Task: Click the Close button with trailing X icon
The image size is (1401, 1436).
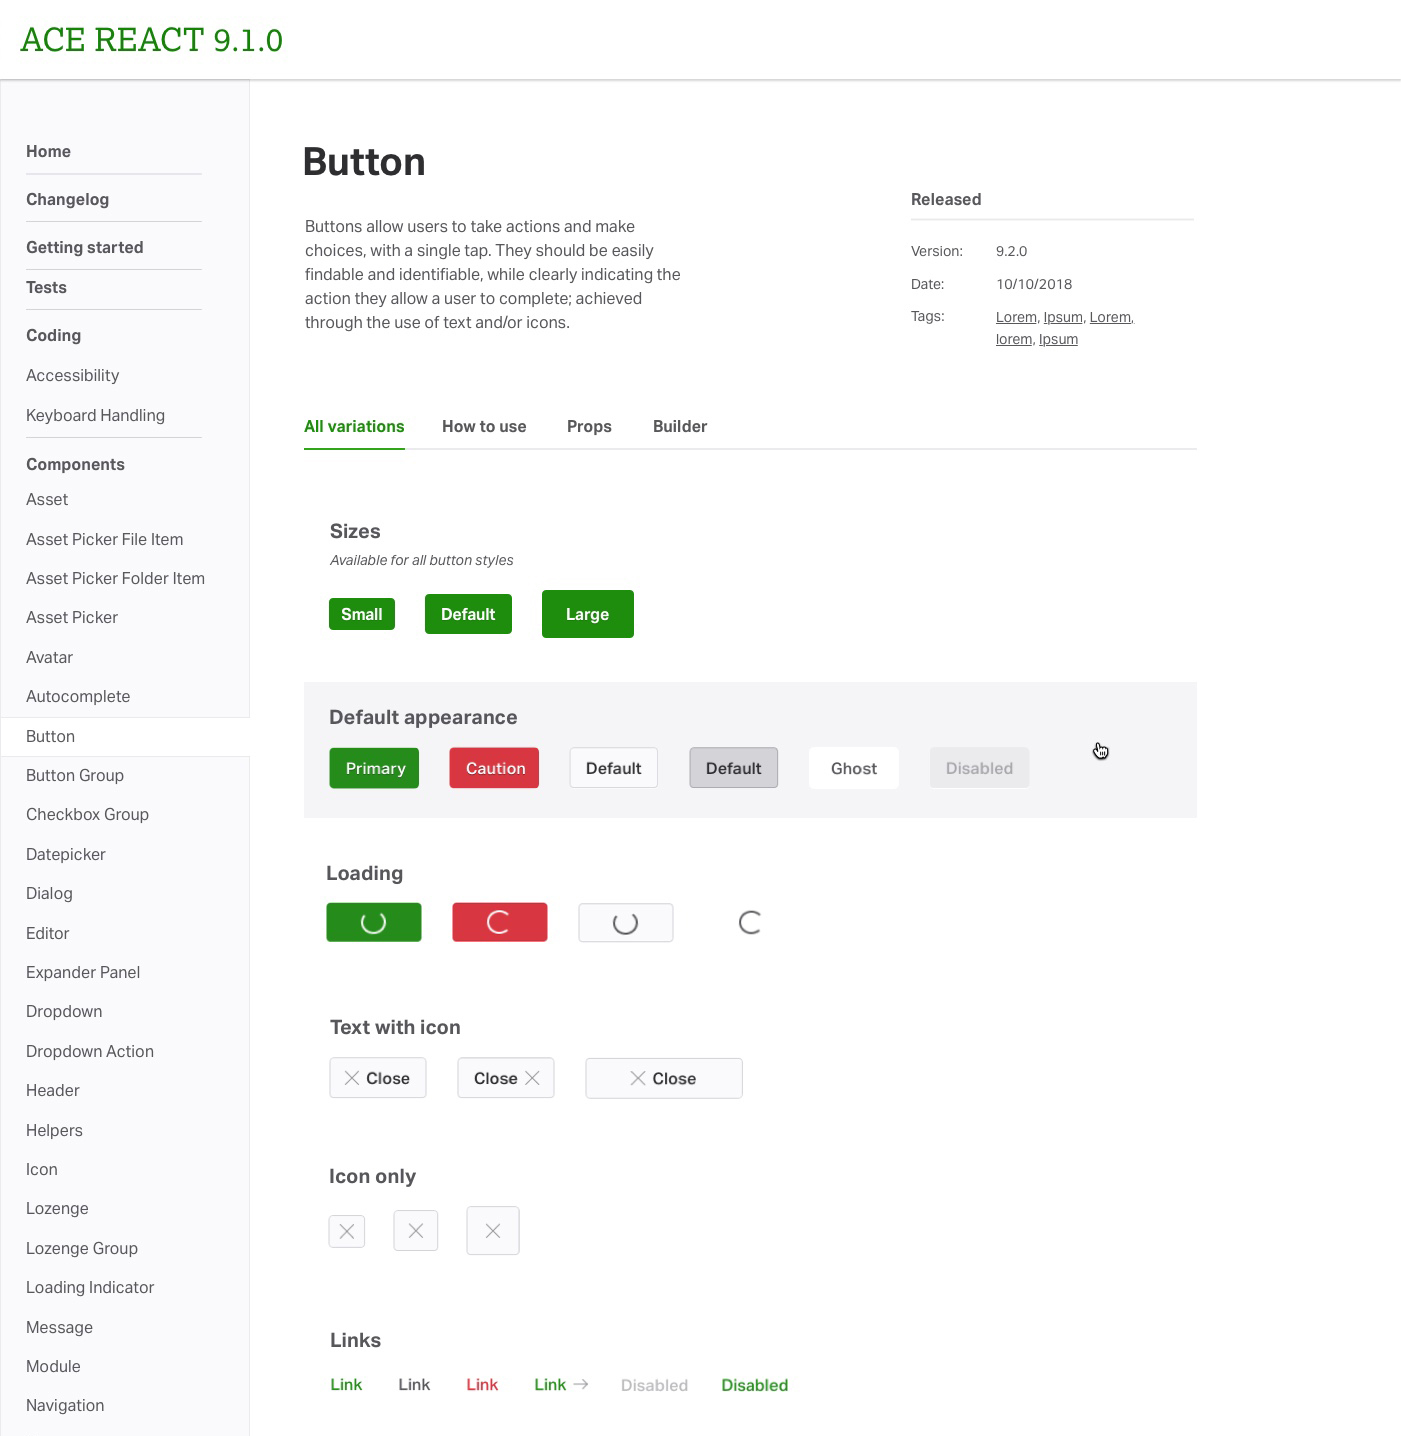Action: click(x=506, y=1078)
